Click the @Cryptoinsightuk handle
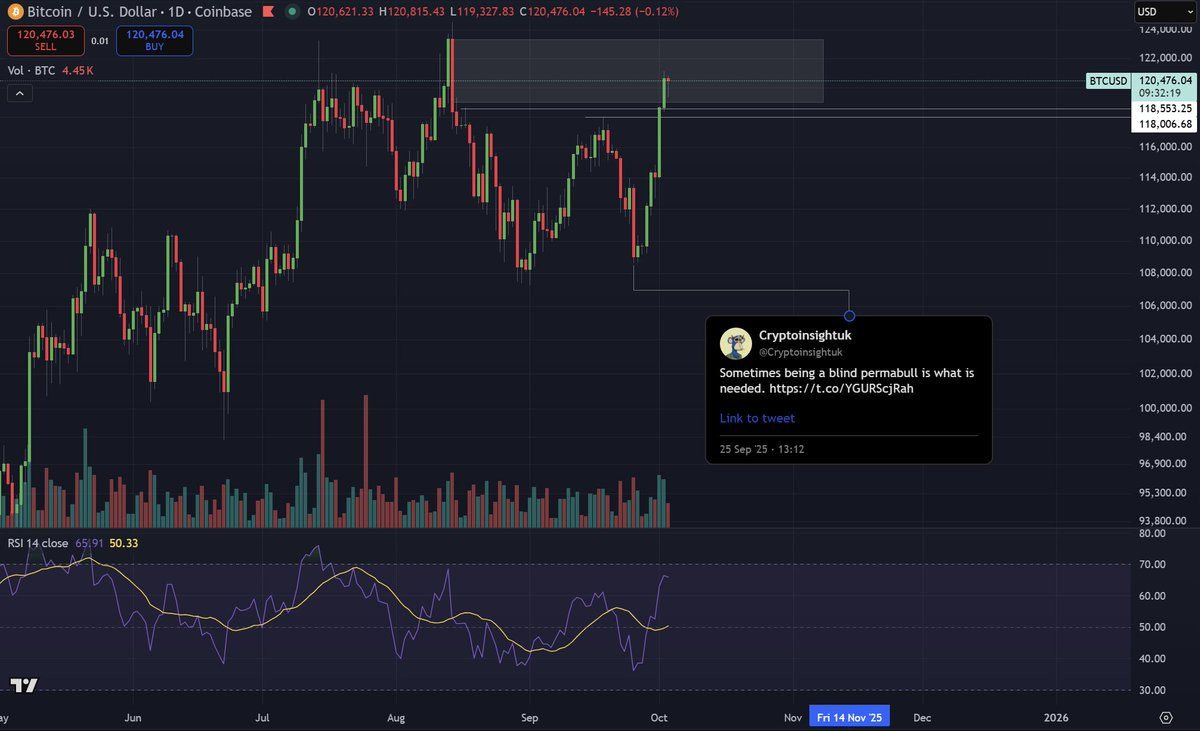The height and width of the screenshot is (731, 1200). coord(801,352)
